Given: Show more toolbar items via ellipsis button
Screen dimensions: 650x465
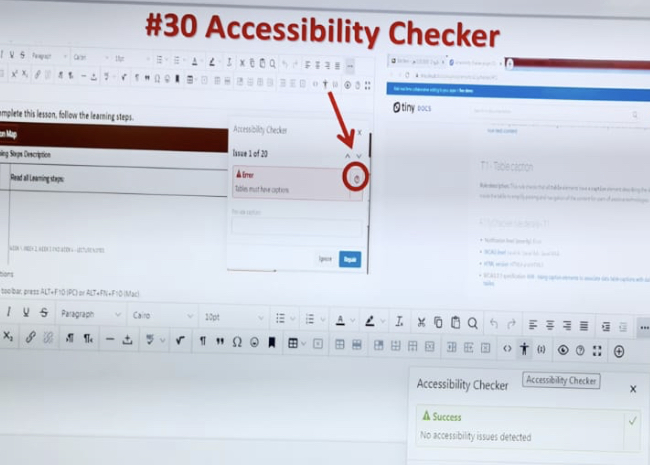Looking at the screenshot, I should click(x=643, y=327).
